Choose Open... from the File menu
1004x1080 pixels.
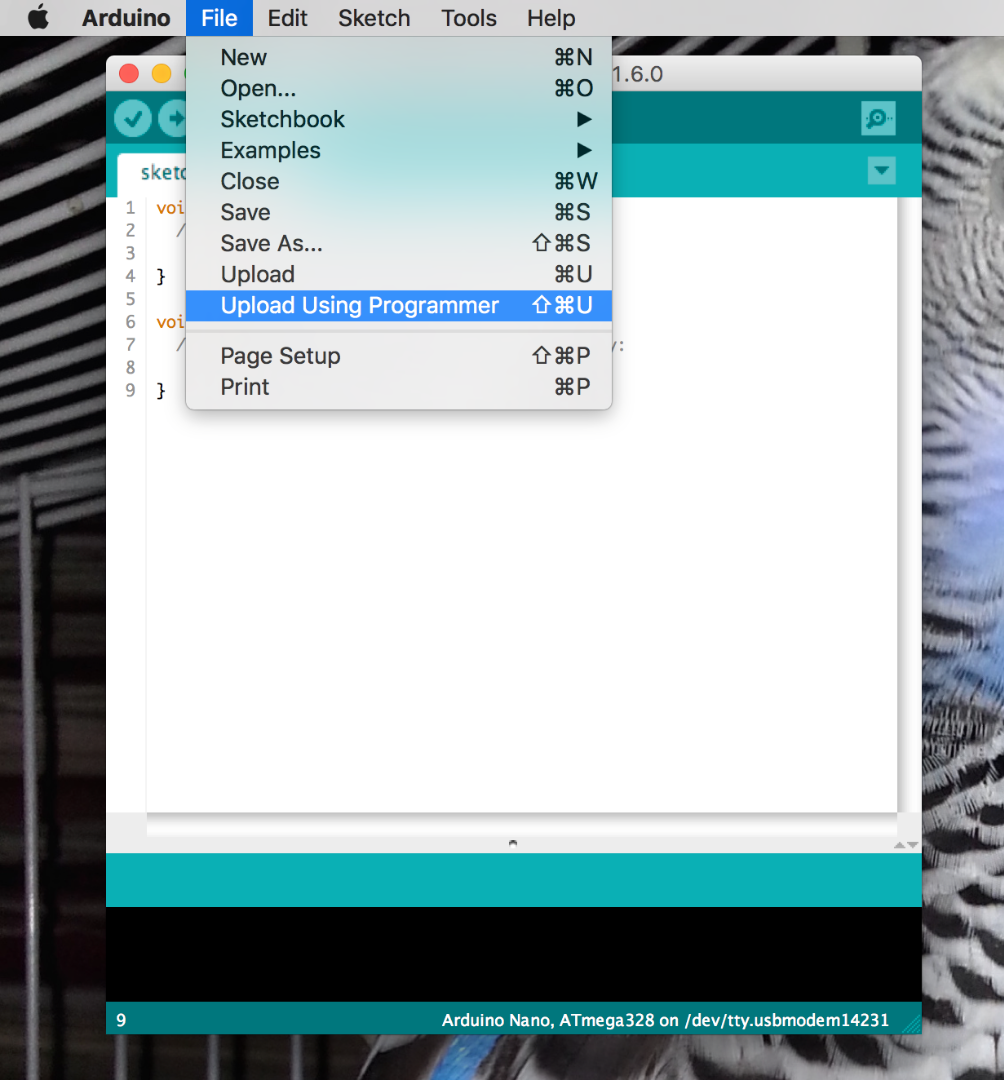(x=257, y=88)
